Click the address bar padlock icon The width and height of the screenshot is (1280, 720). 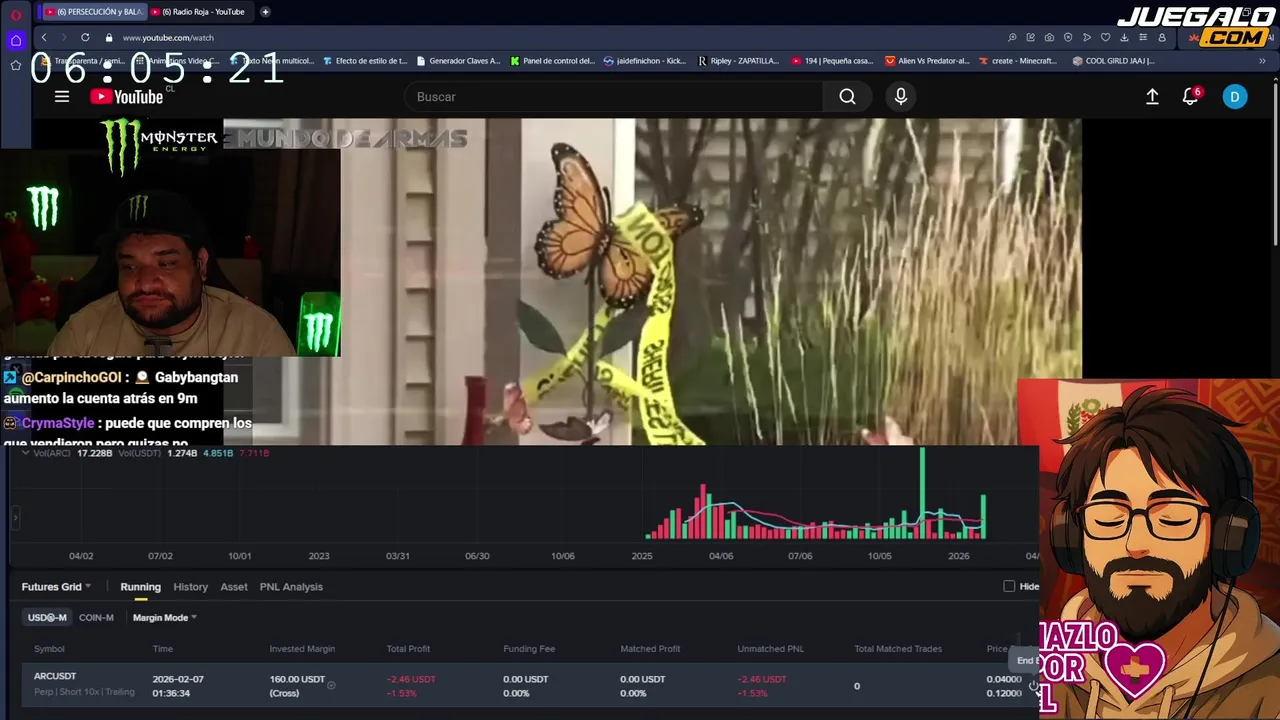click(x=109, y=37)
